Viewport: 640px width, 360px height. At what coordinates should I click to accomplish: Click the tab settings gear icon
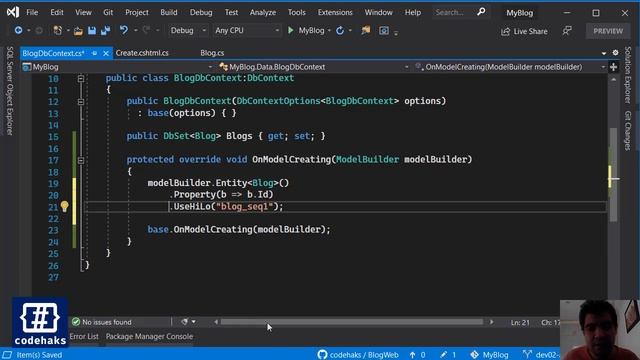(616, 53)
